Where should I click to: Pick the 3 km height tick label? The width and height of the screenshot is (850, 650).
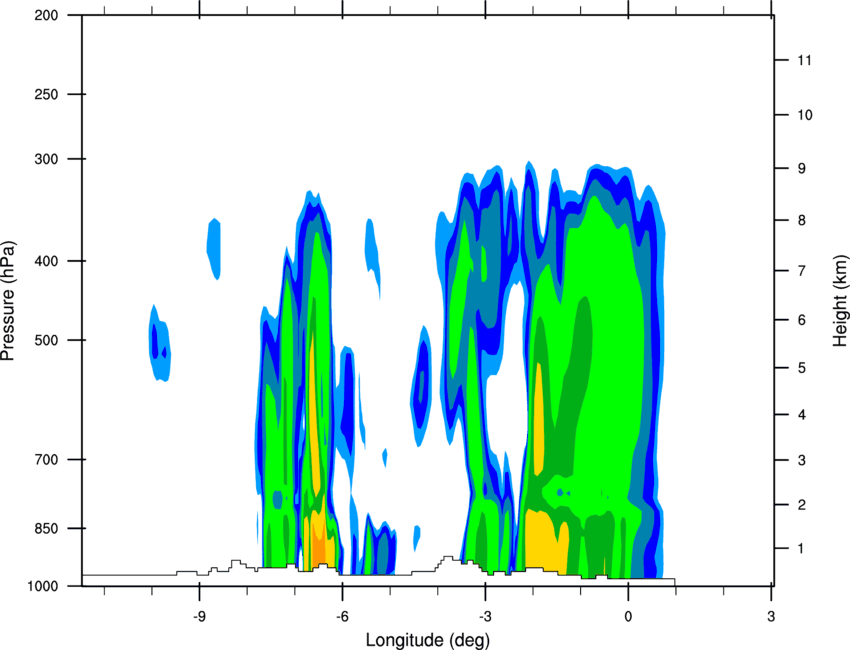(802, 460)
